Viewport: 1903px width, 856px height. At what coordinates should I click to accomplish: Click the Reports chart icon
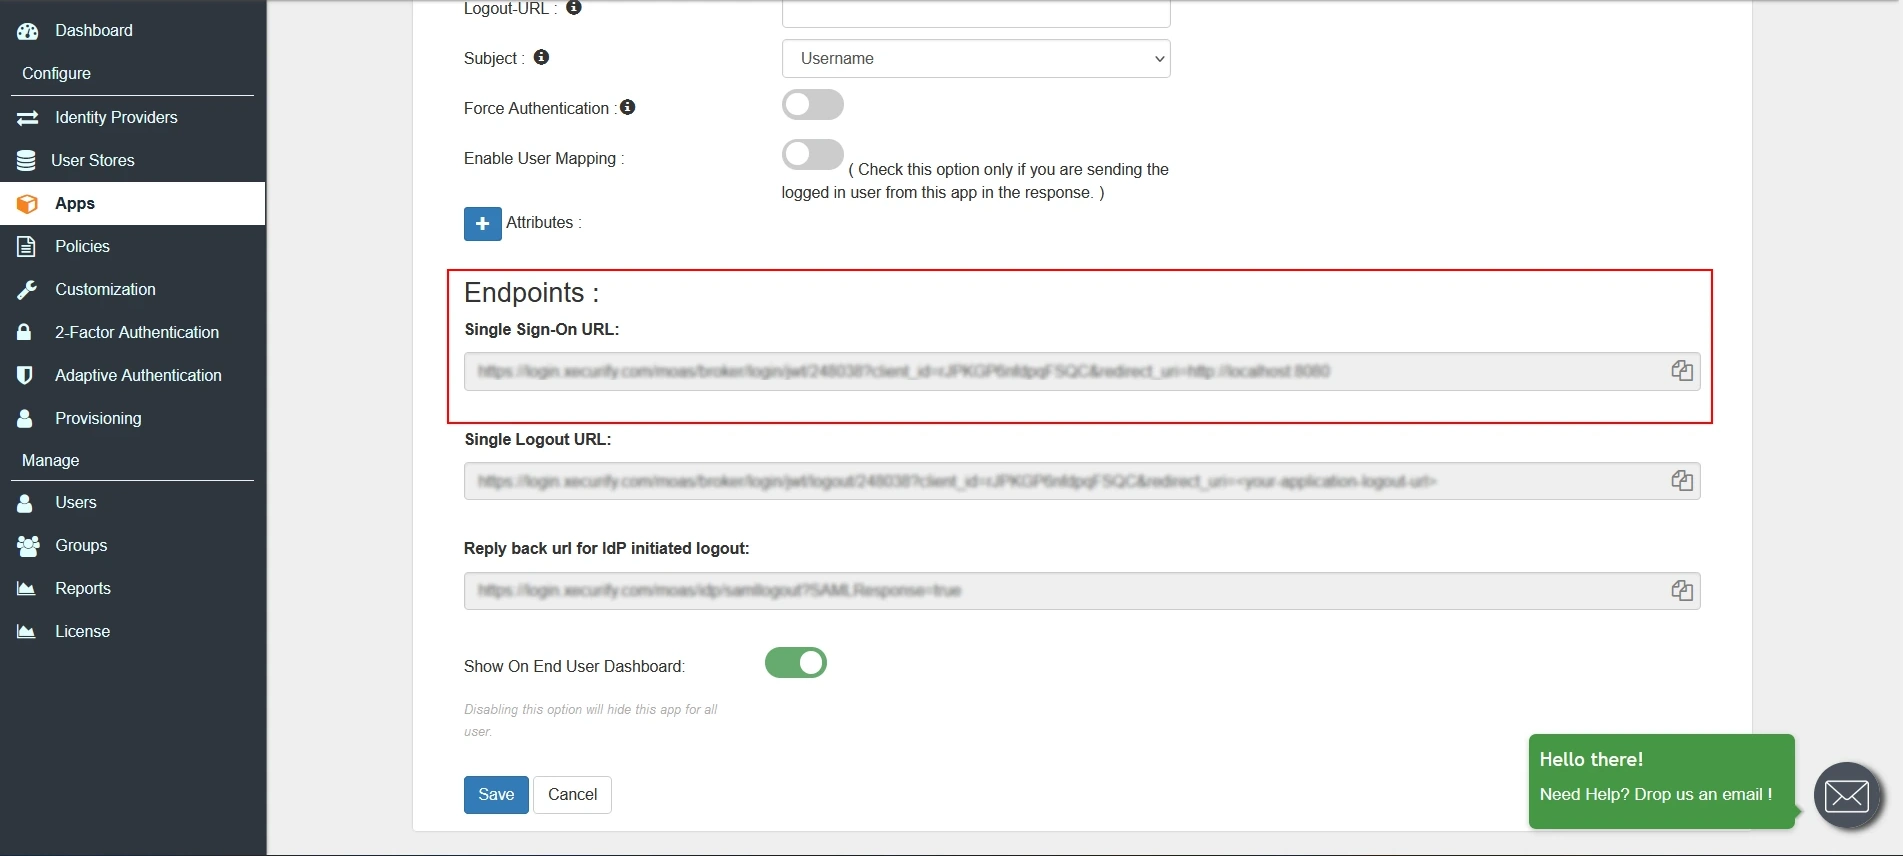point(26,589)
